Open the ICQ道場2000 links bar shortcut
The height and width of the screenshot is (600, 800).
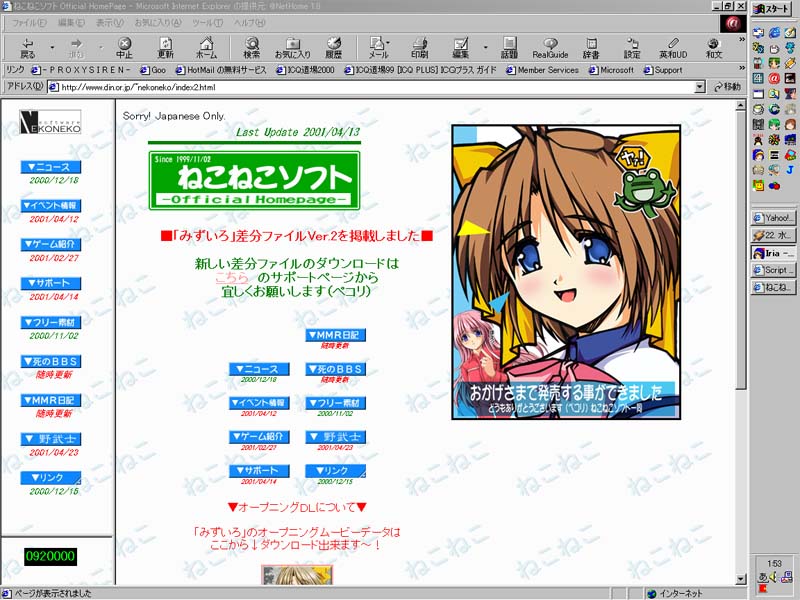[305, 70]
